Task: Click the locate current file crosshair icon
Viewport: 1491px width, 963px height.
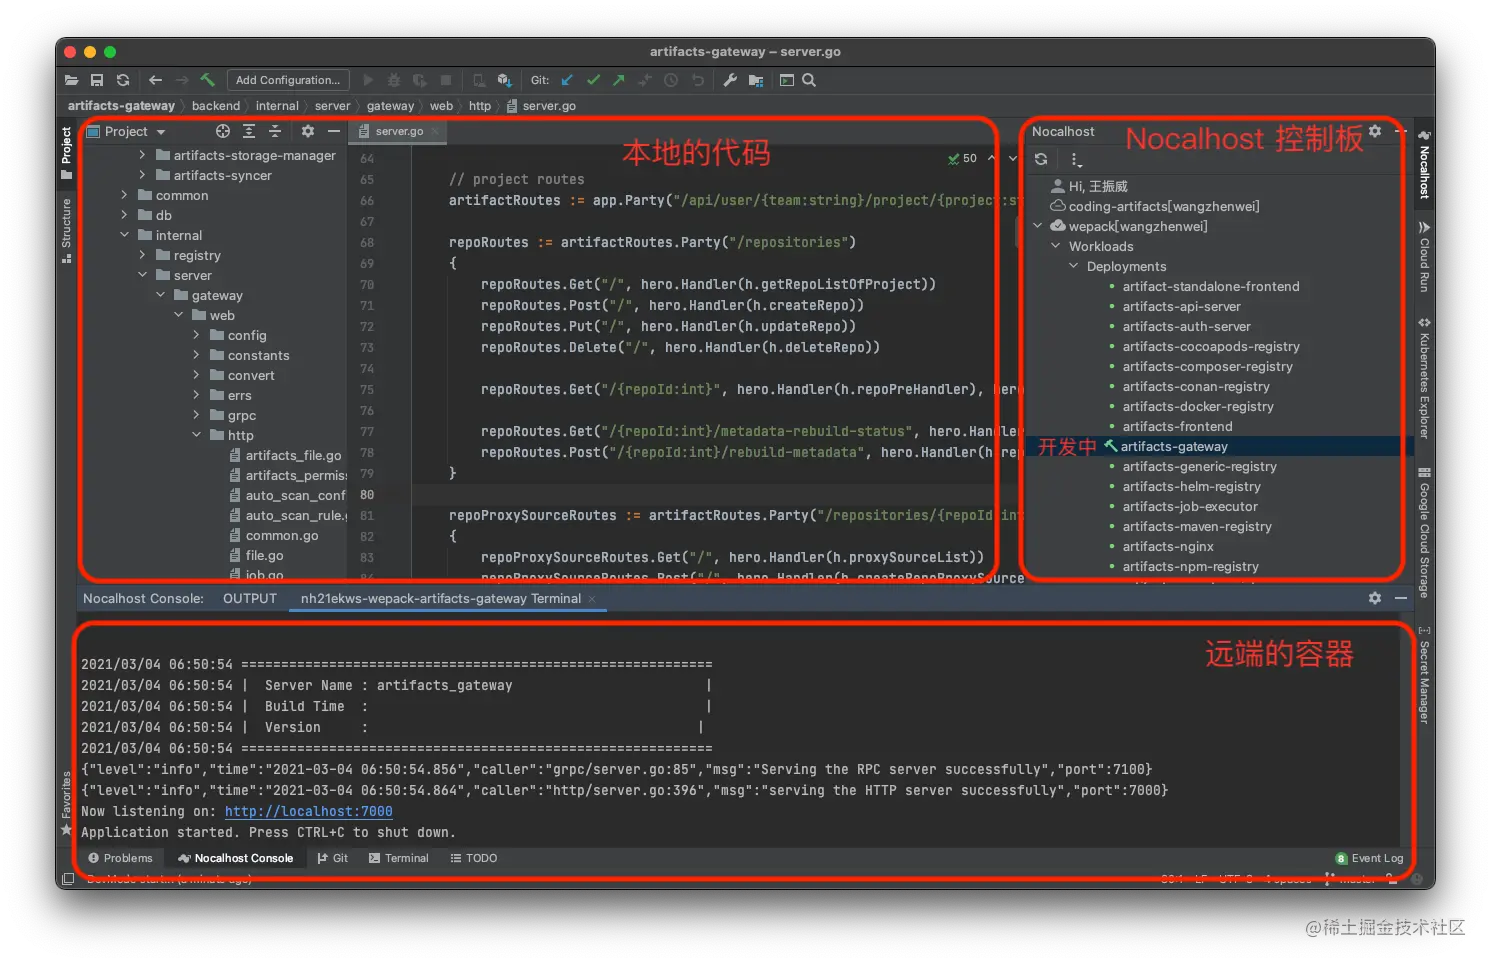Action: click(223, 131)
